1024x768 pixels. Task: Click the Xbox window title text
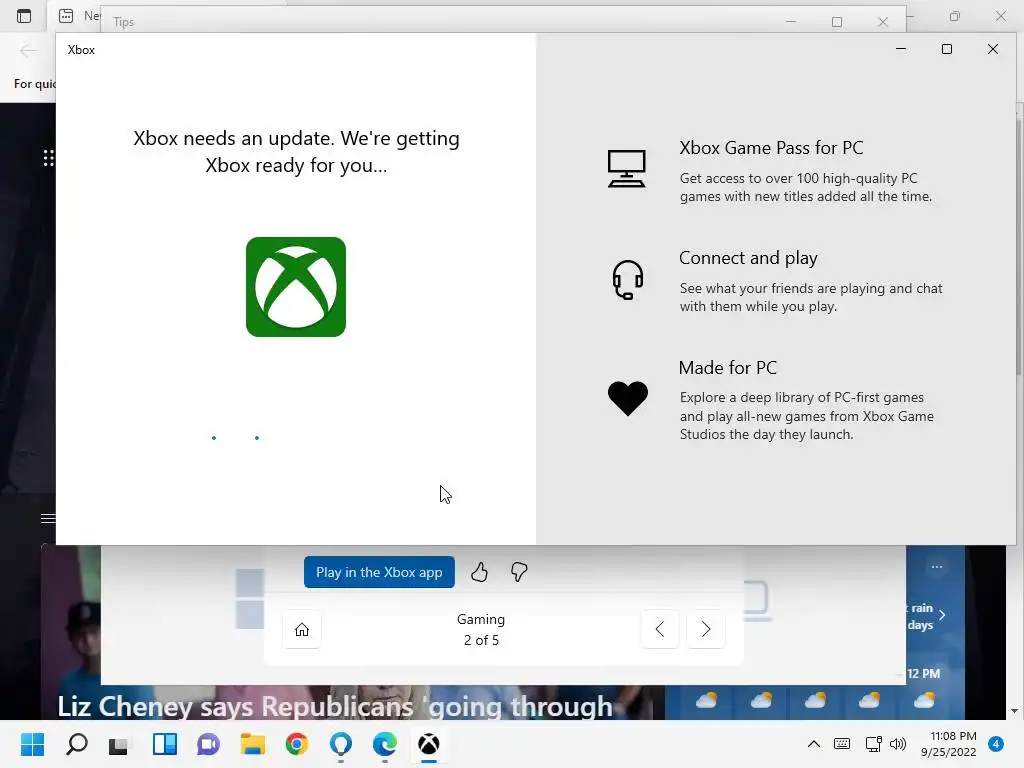pos(81,50)
